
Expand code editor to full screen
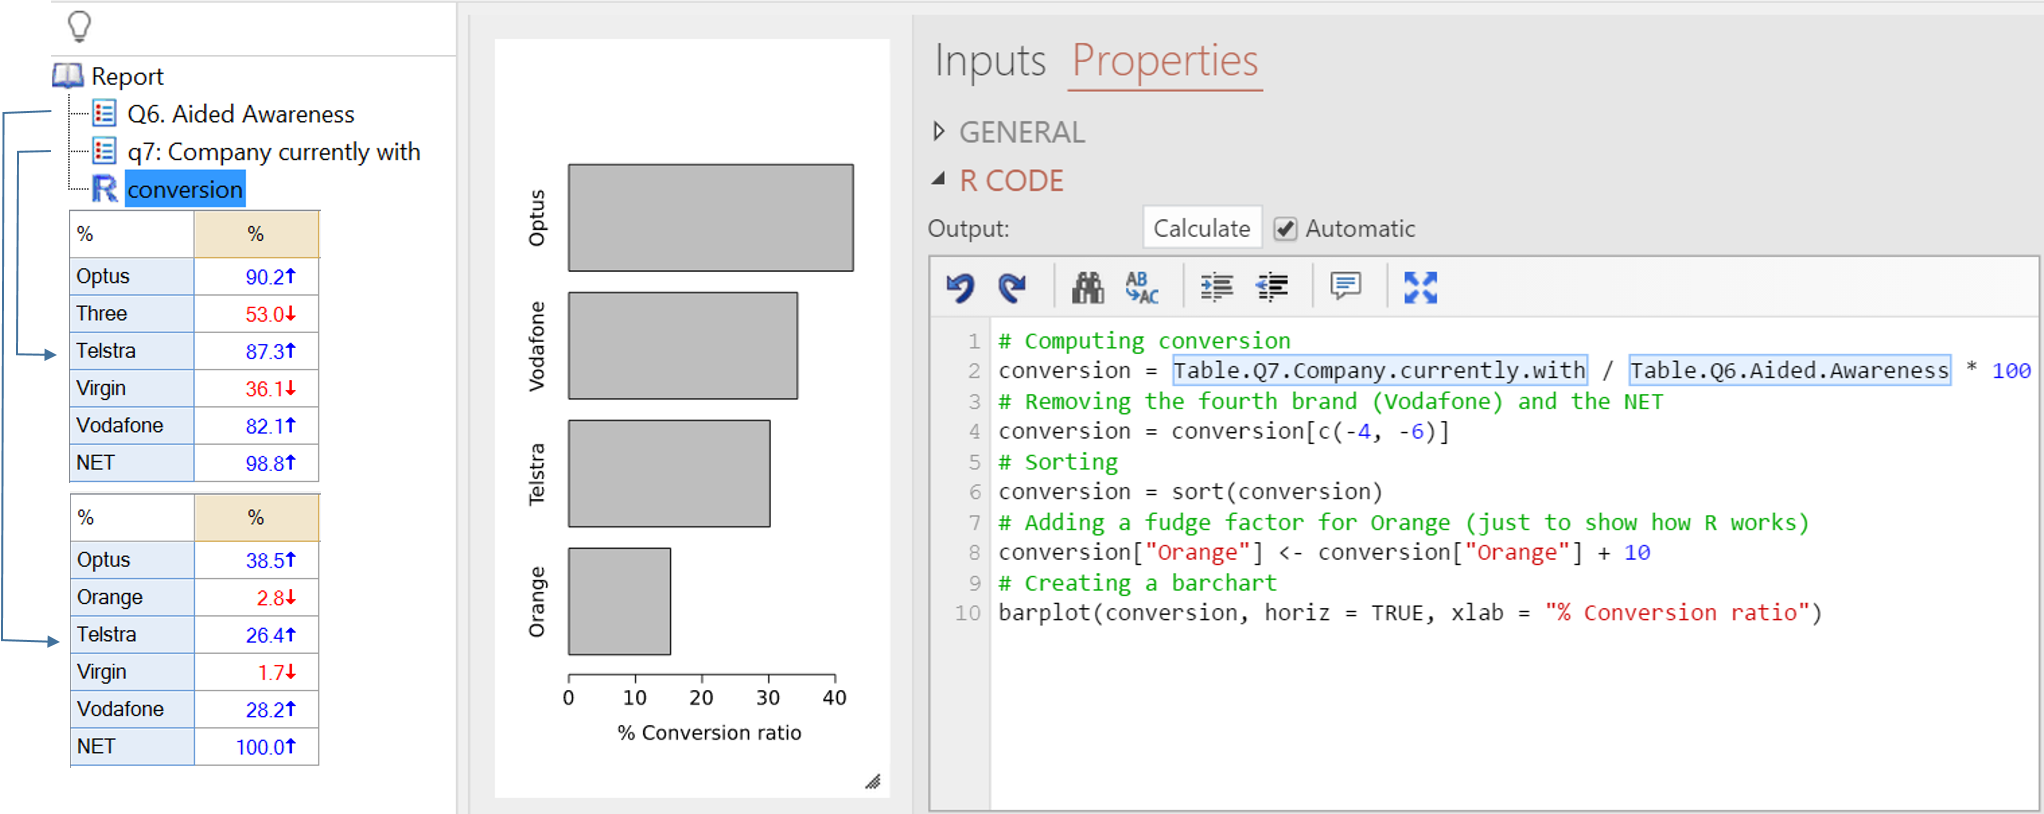[x=1420, y=288]
